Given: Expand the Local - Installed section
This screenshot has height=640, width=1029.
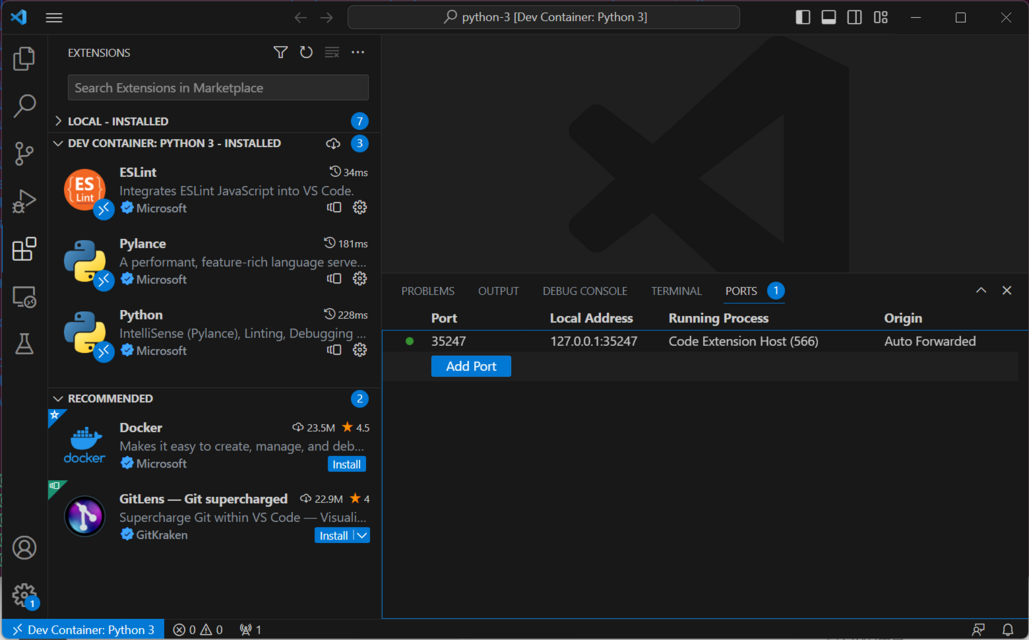Looking at the screenshot, I should point(118,121).
